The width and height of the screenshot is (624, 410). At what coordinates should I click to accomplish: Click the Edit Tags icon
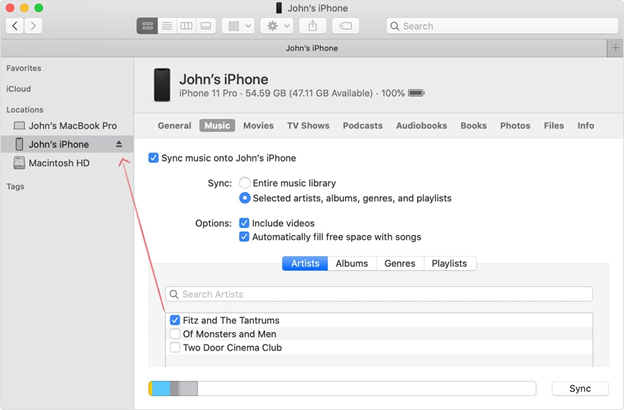click(x=345, y=26)
